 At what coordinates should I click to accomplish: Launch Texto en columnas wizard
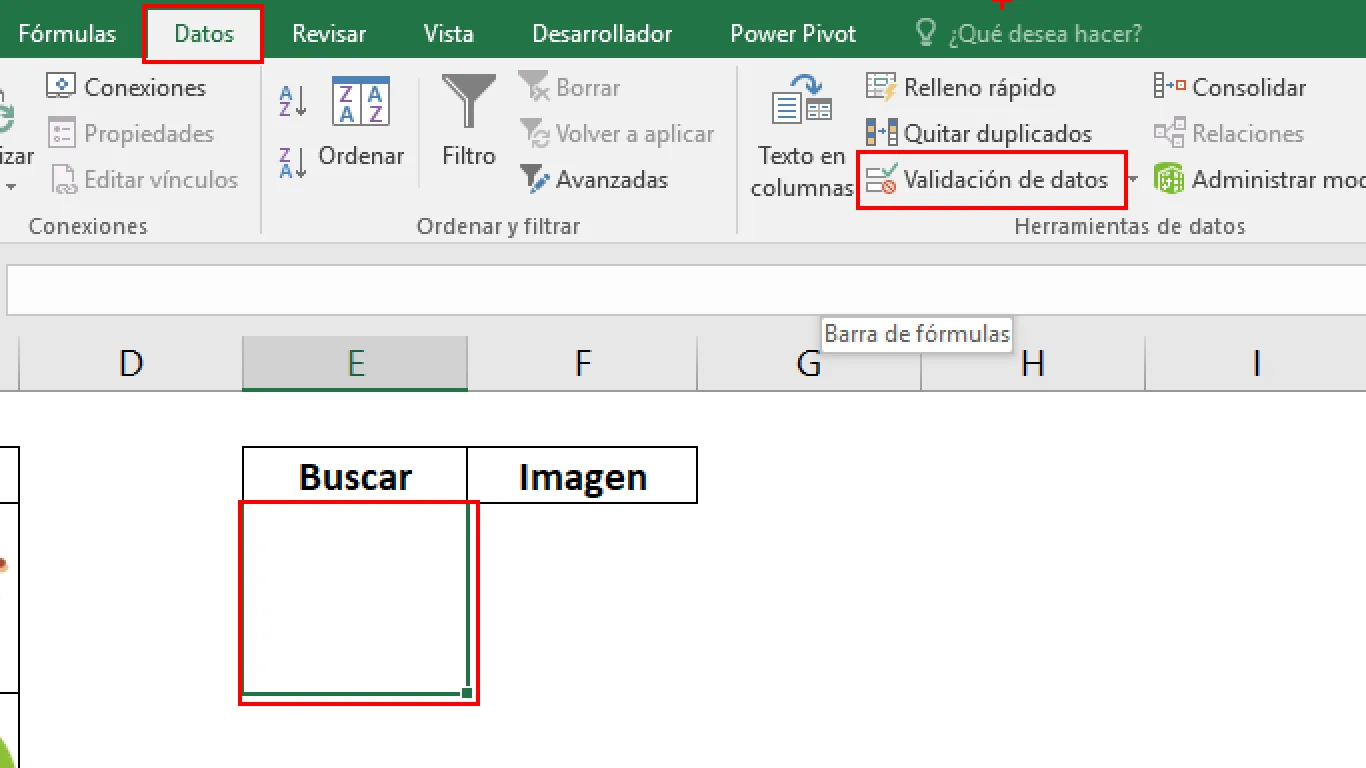tap(802, 136)
